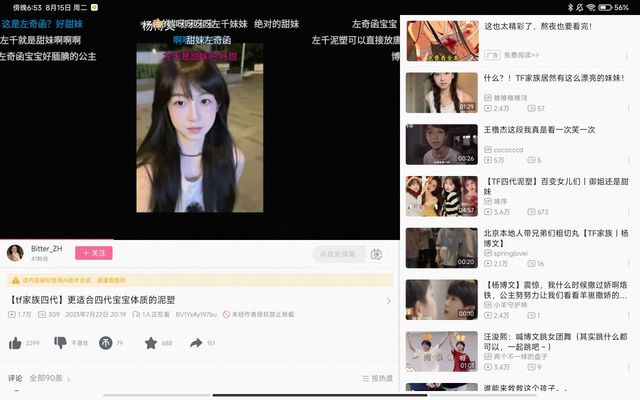Tap the Wi-Fi icon in status bar
Image resolution: width=640 pixels, height=400 pixels.
point(591,7)
